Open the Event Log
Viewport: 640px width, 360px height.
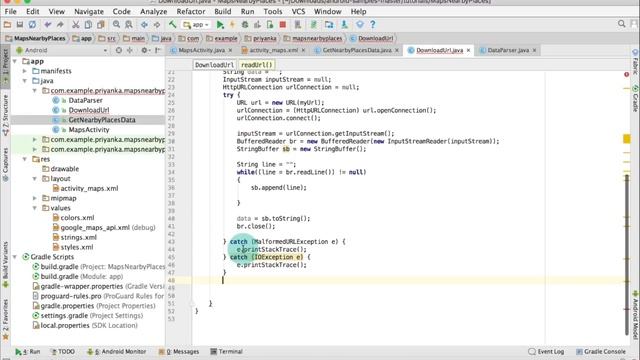[x=546, y=351]
